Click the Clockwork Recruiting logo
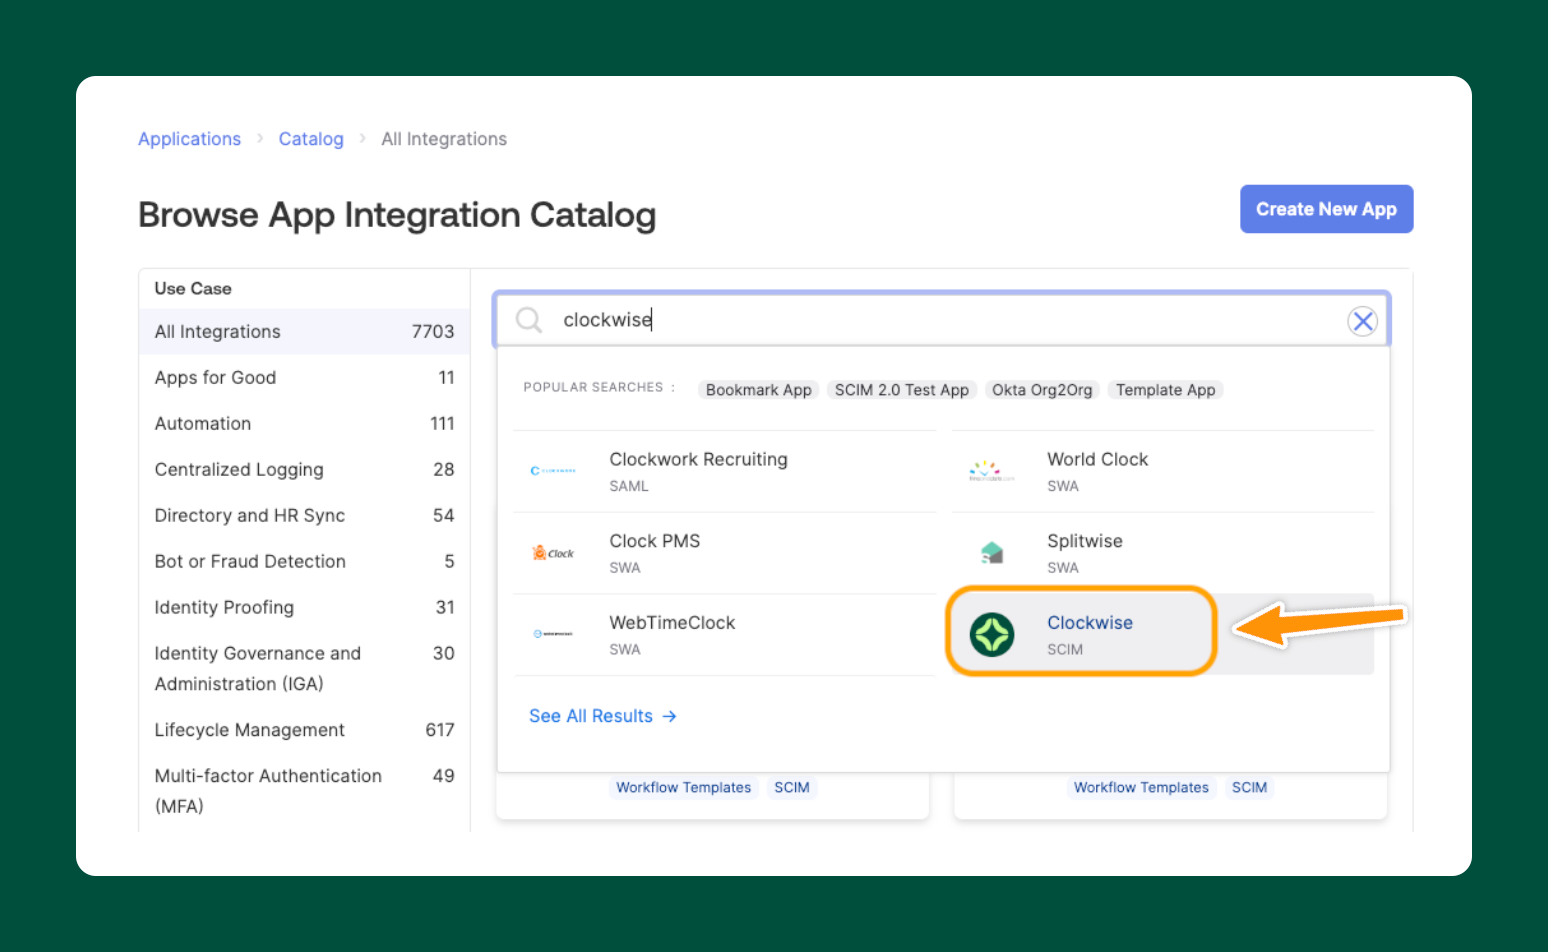1548x952 pixels. (x=552, y=471)
